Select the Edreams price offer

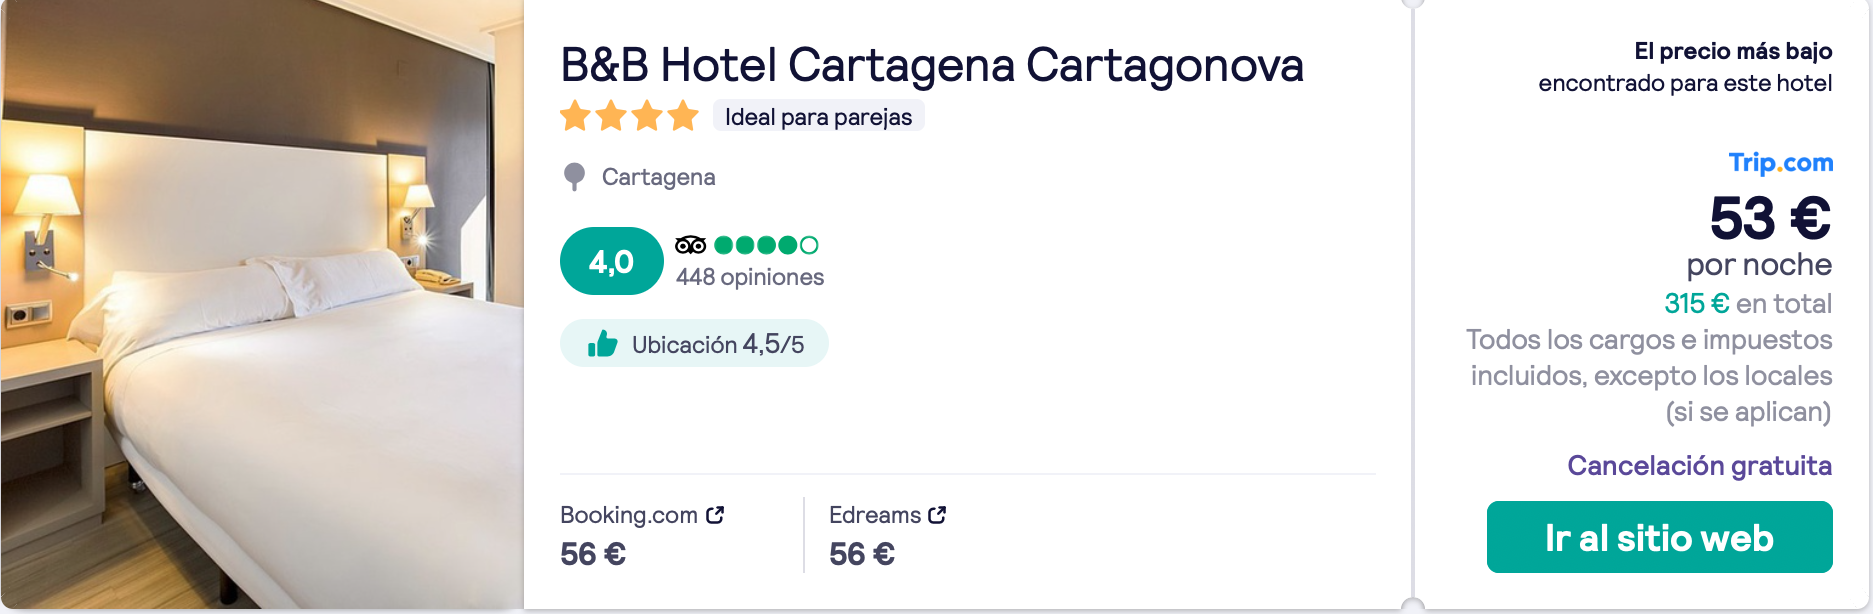(888, 535)
